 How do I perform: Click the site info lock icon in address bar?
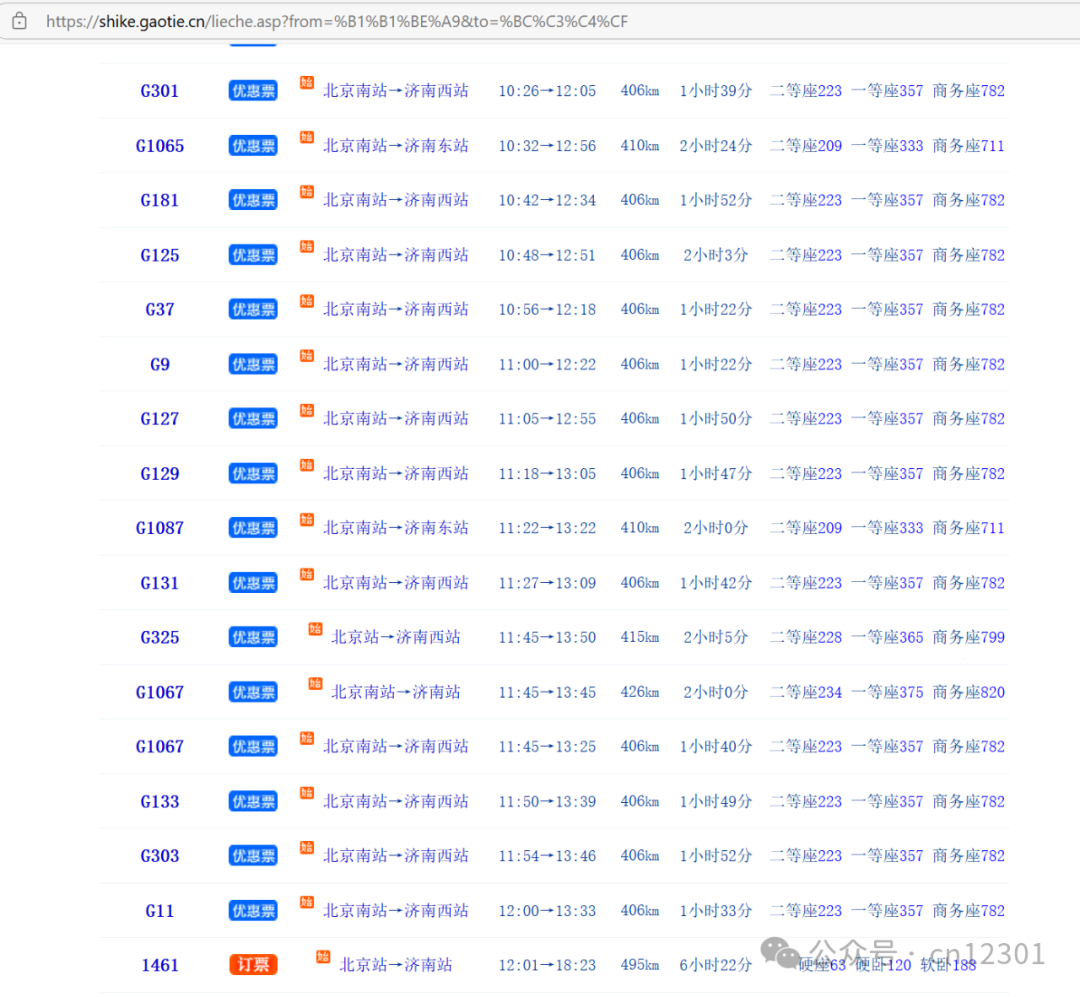[x=19, y=21]
